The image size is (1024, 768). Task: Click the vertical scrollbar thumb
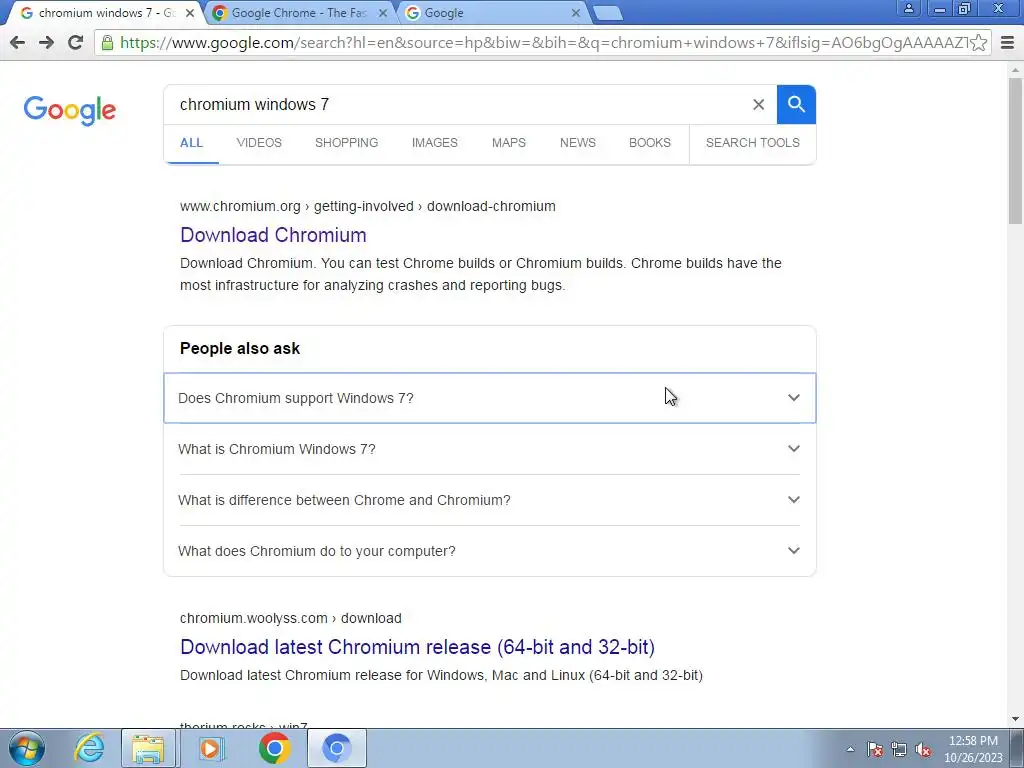coord(1016,150)
